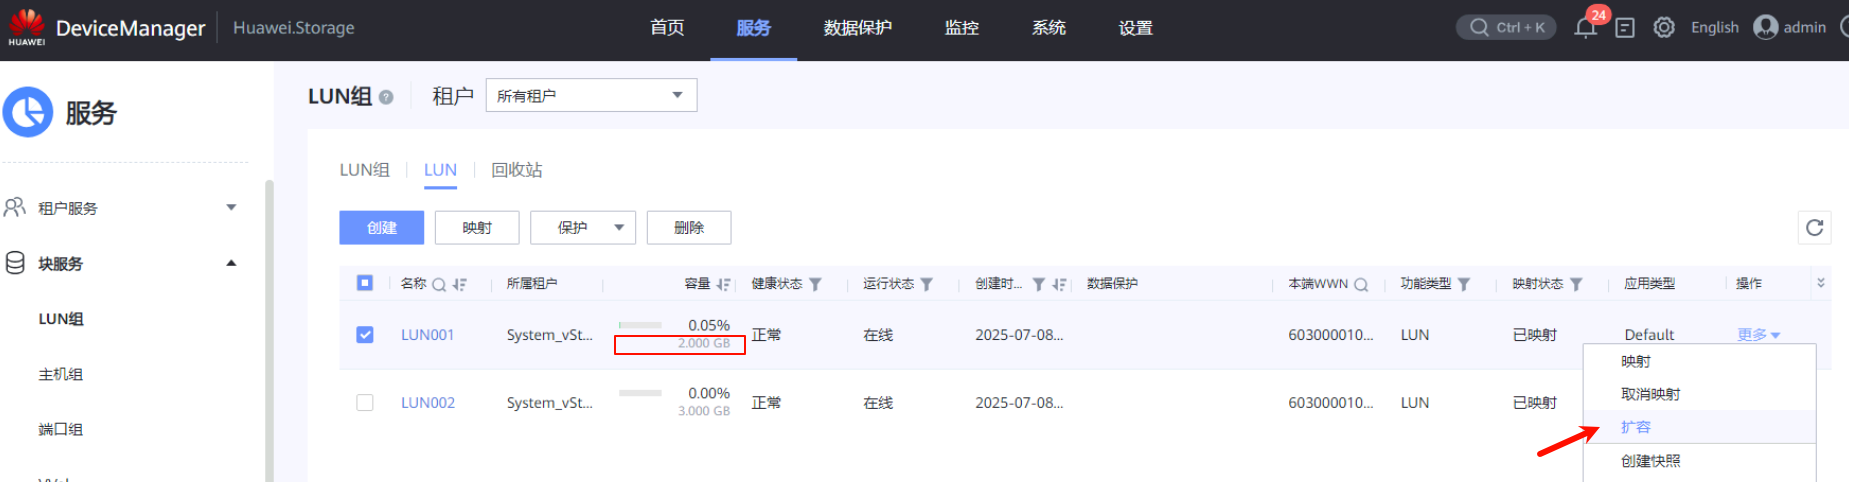Screen dimensions: 1849x482
Task: Click the search icon on 本端WWN column
Action: pos(1361,284)
